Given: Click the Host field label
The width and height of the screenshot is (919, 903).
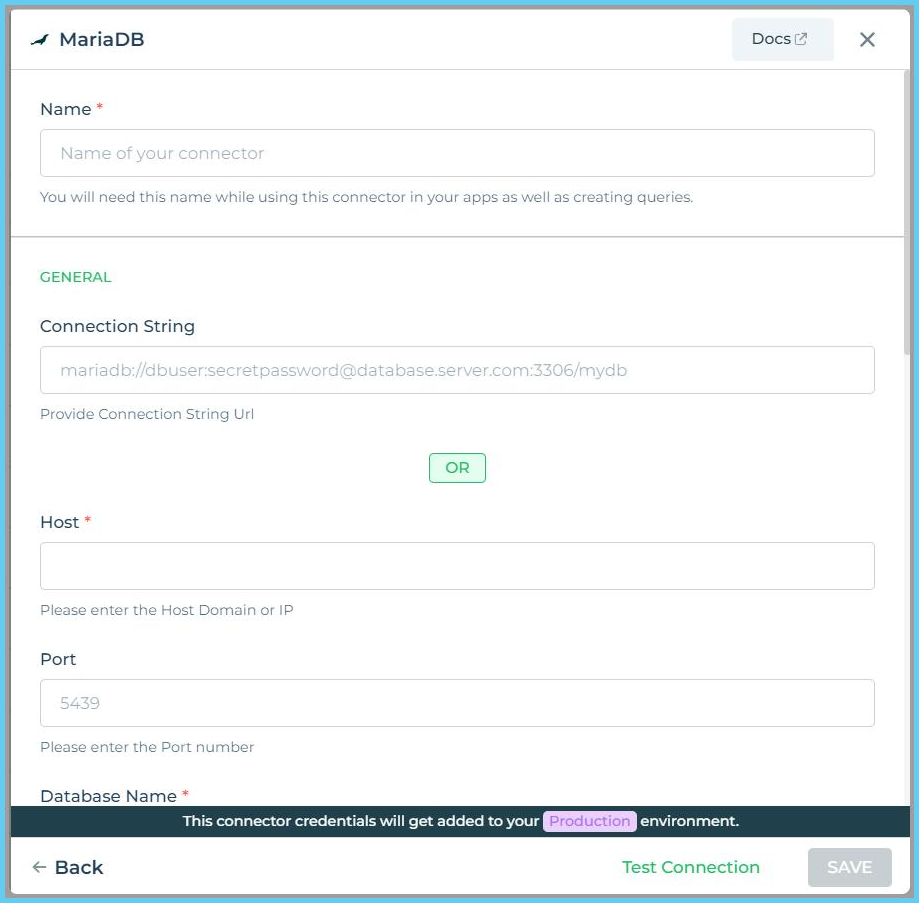Looking at the screenshot, I should click(60, 522).
